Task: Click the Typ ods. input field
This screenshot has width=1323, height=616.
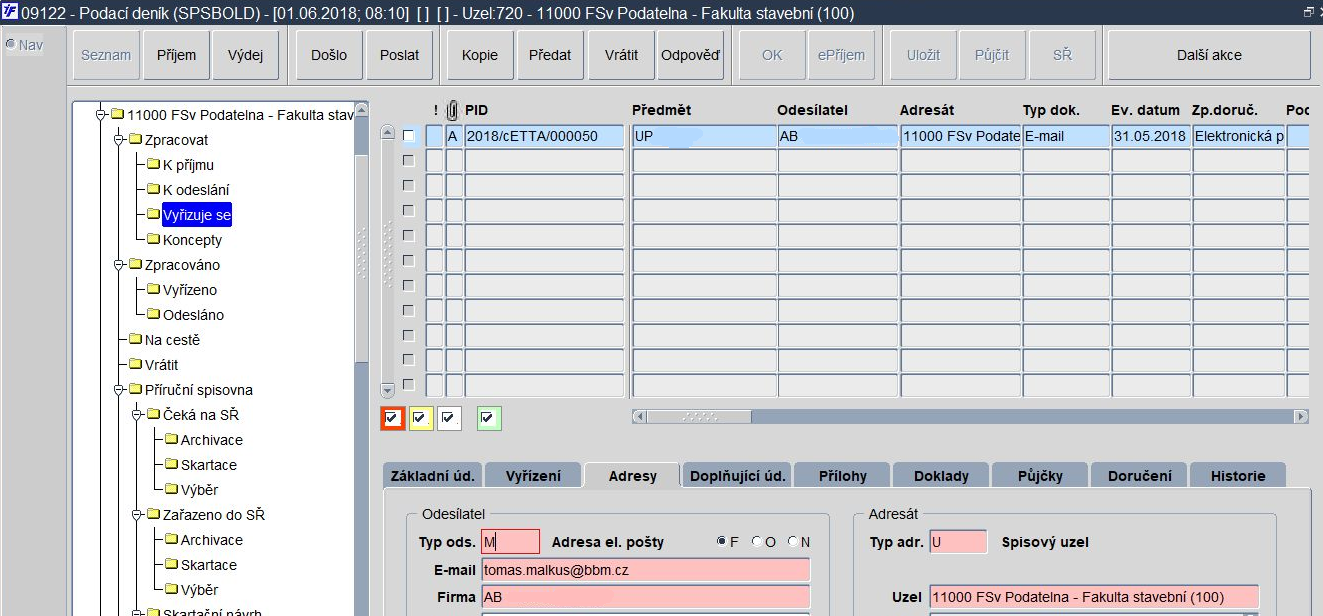Action: pos(510,542)
